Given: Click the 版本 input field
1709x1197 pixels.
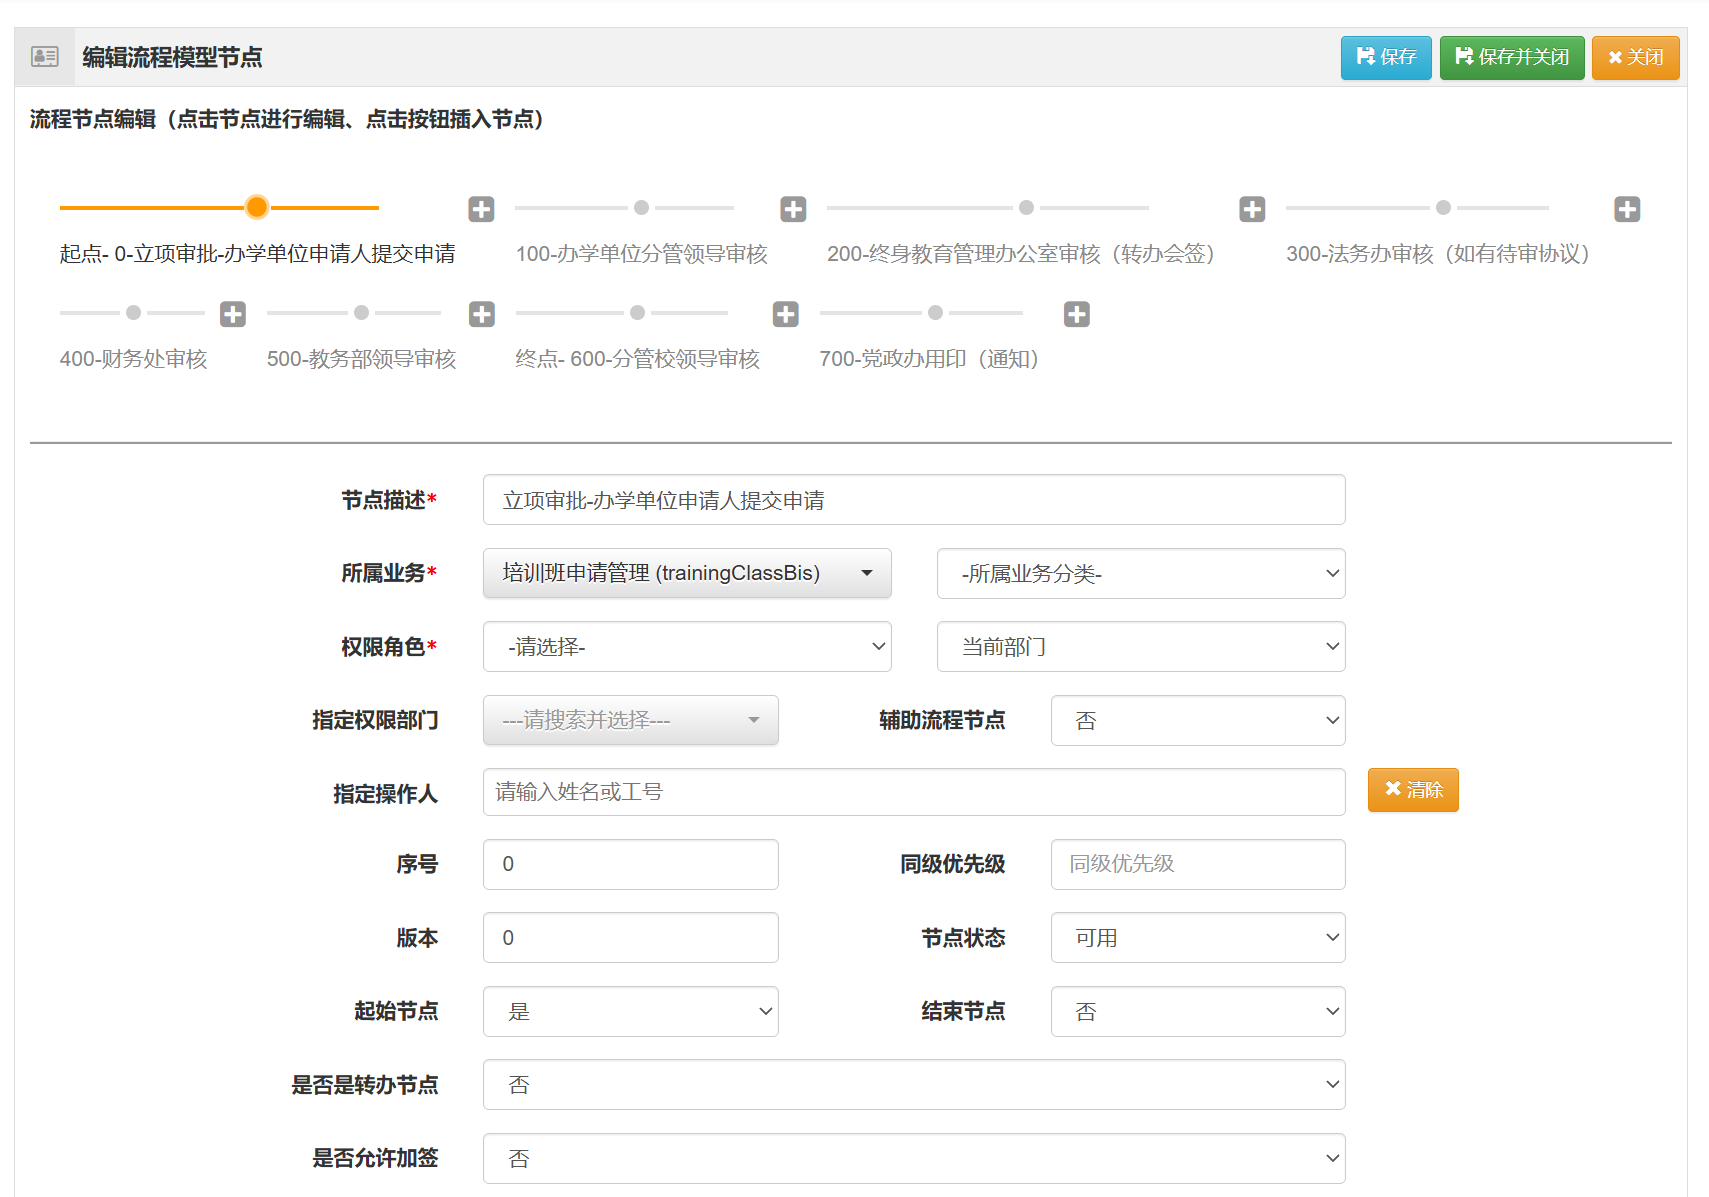Looking at the screenshot, I should (x=631, y=937).
